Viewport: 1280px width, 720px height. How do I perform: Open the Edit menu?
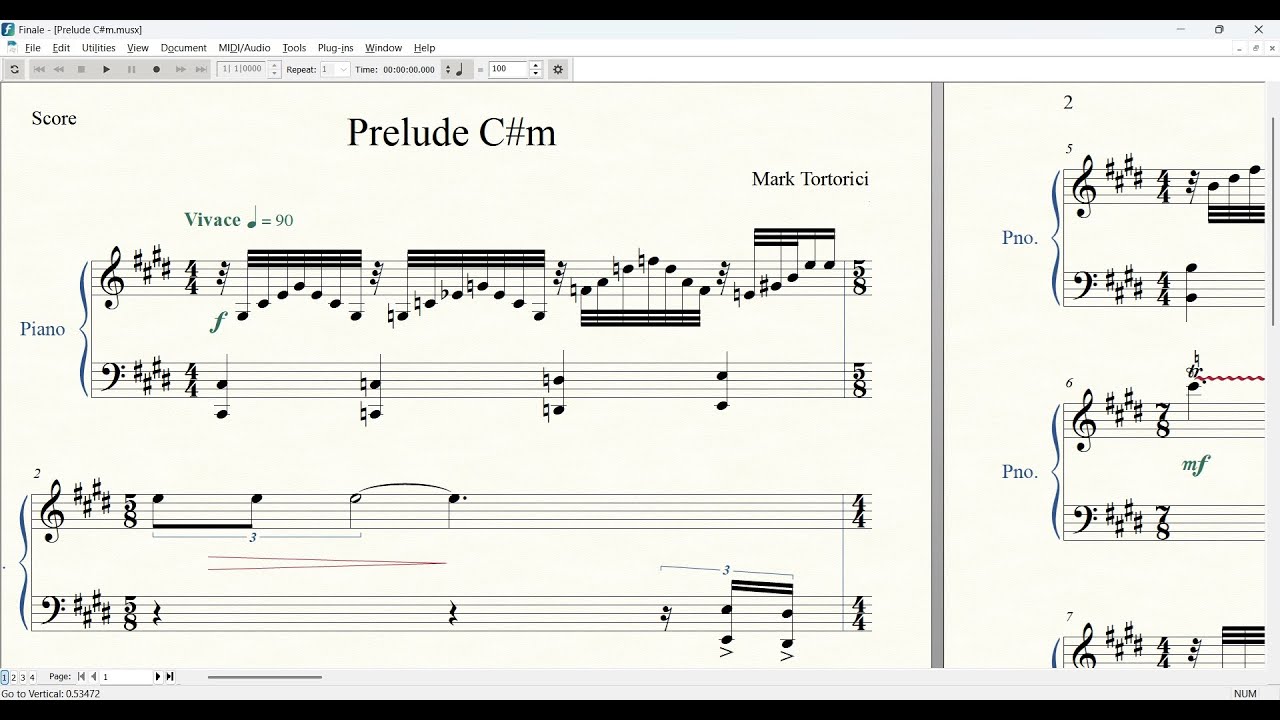62,48
